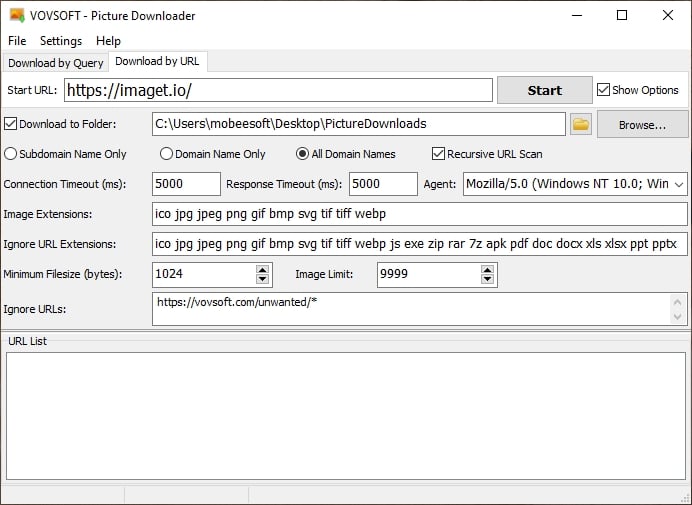Viewport: 692px width, 505px height.
Task: Click the Start URL input field
Action: [278, 90]
